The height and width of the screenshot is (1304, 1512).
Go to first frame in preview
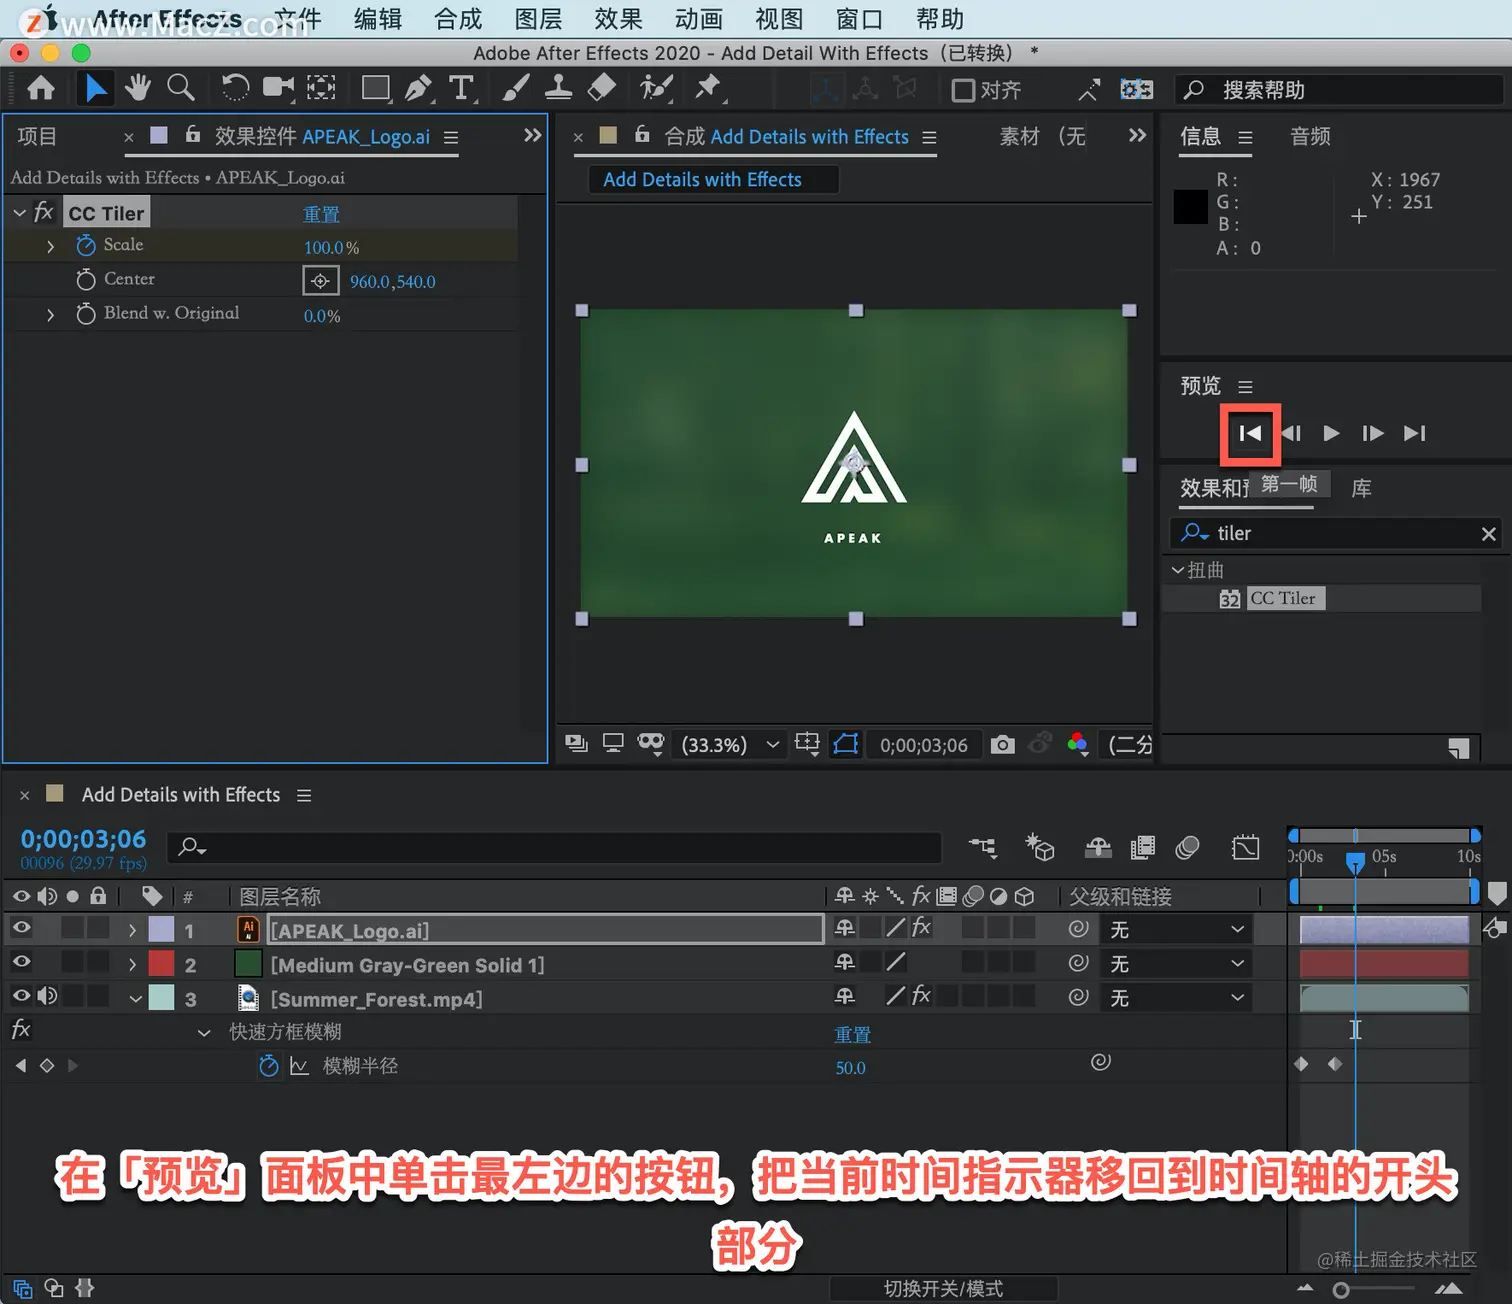click(1250, 433)
